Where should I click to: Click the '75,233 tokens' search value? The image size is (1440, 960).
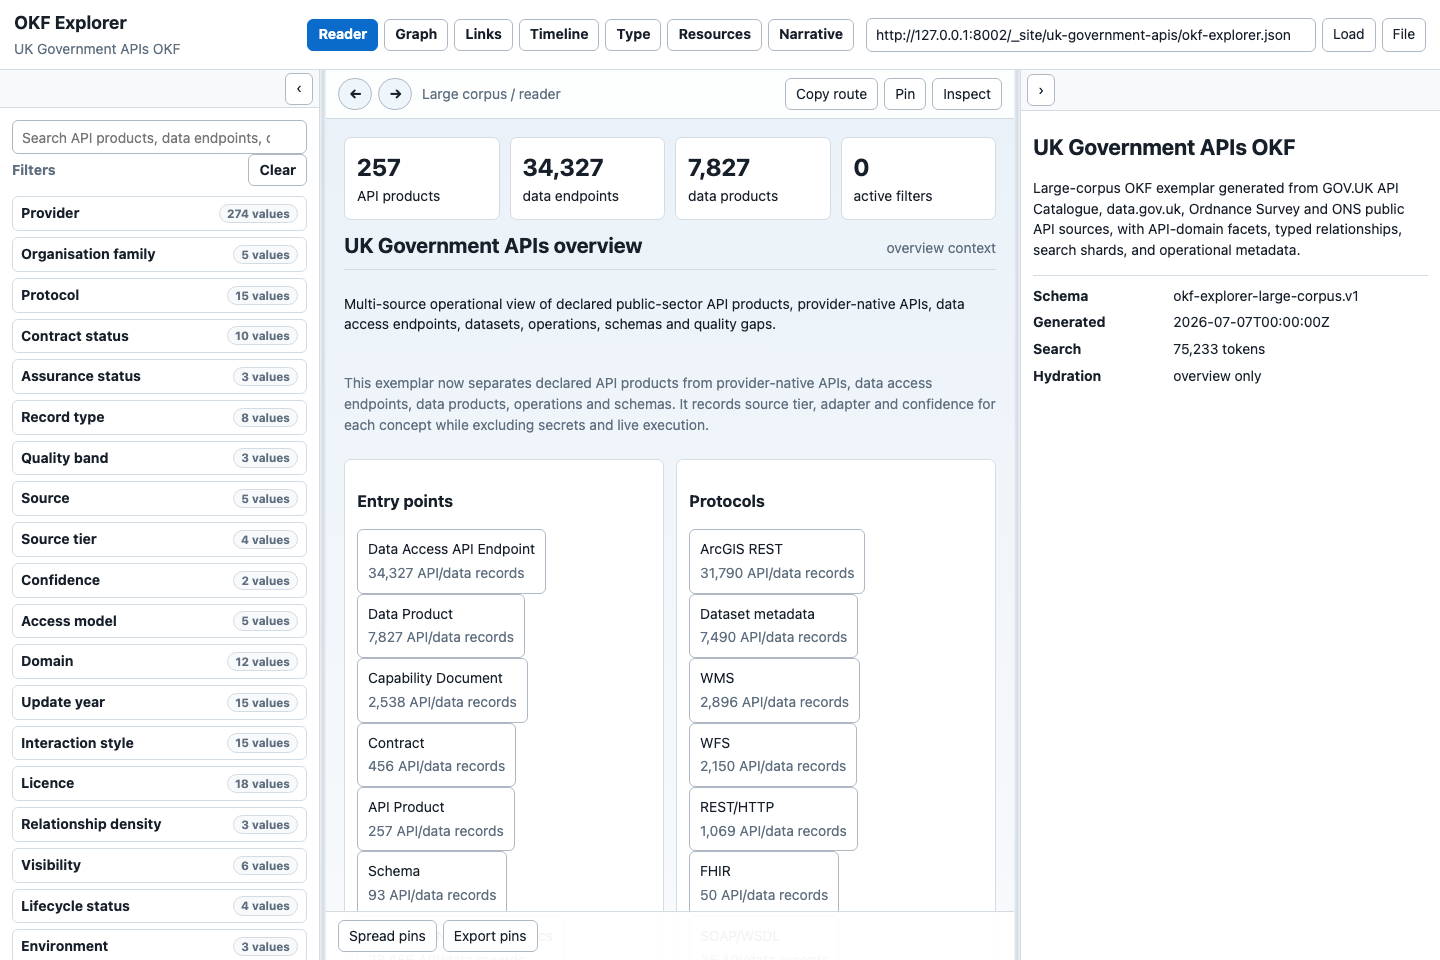point(1219,349)
